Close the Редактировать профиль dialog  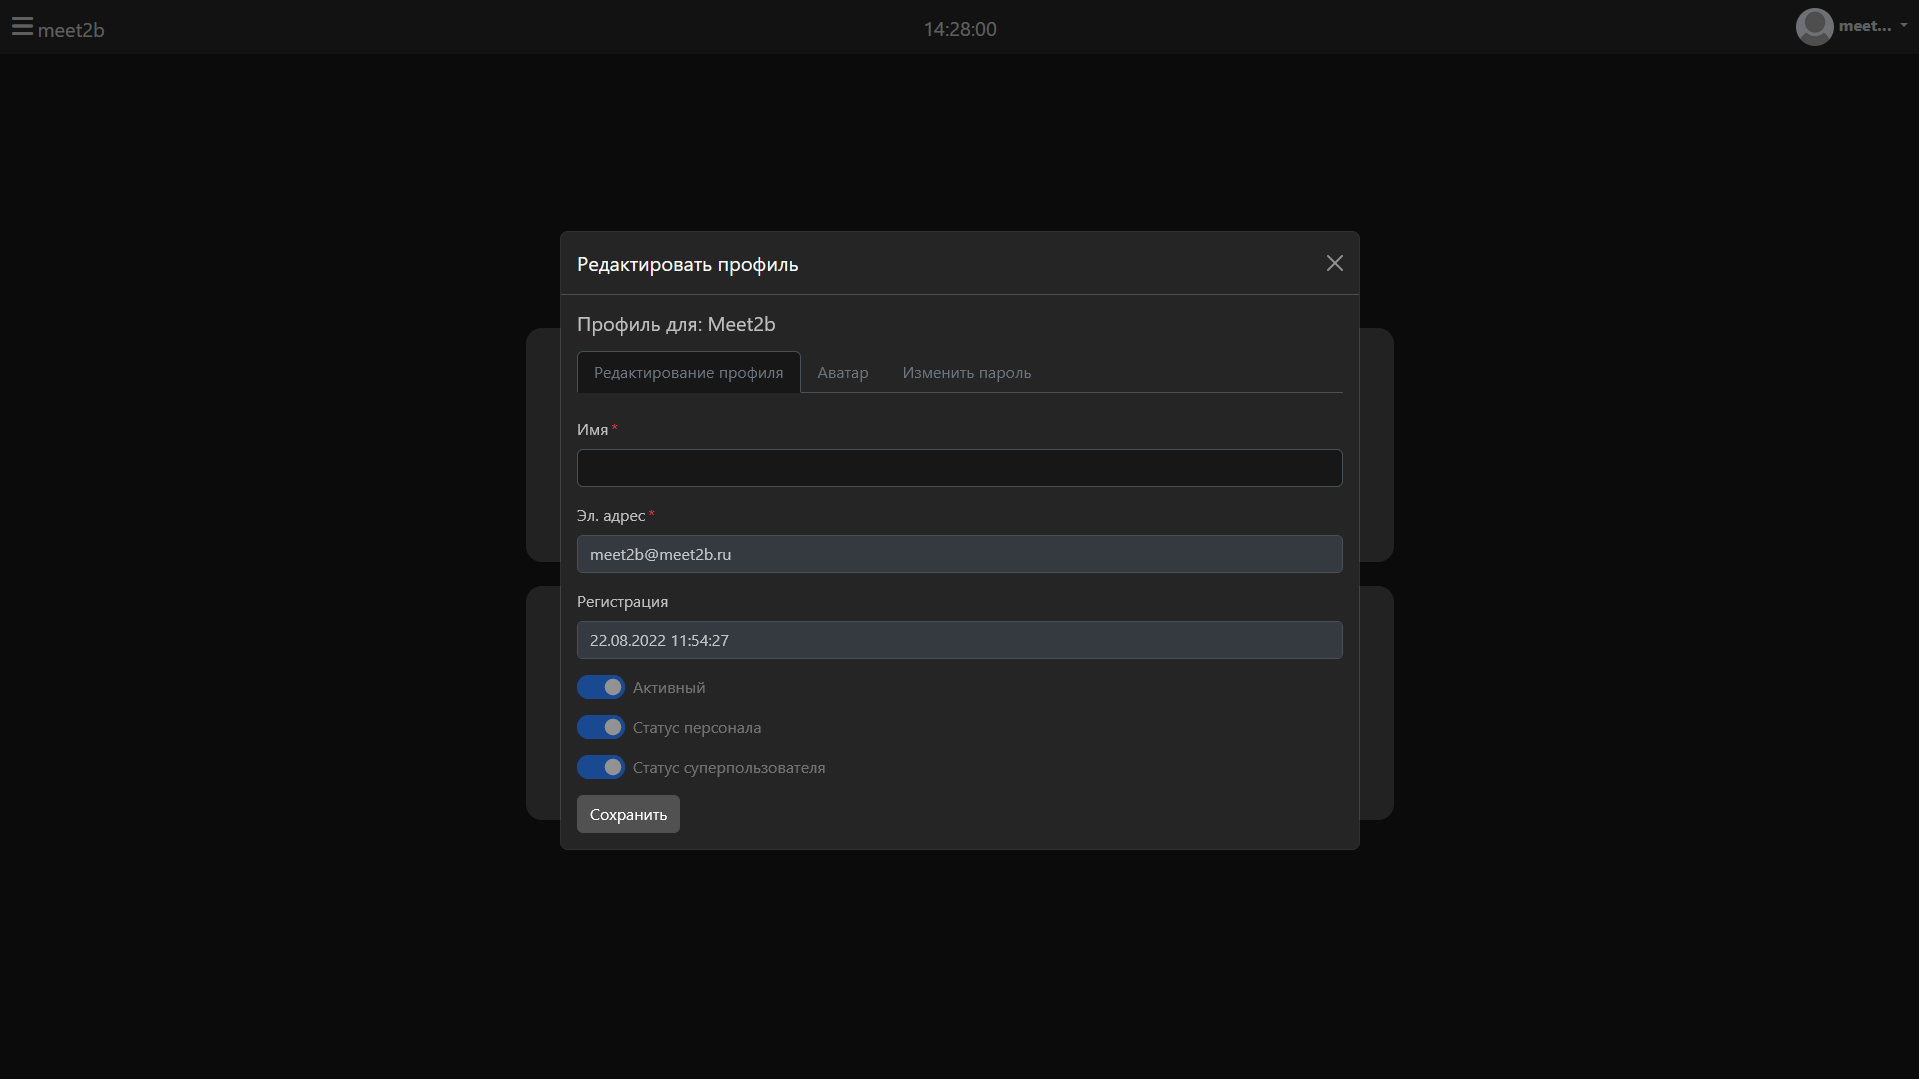pyautogui.click(x=1334, y=263)
